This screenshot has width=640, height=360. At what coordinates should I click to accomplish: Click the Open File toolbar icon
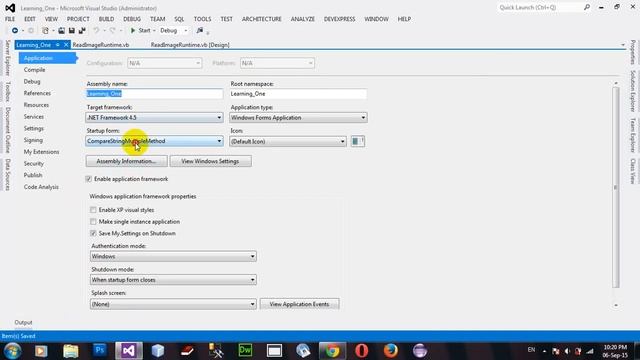pos(61,31)
